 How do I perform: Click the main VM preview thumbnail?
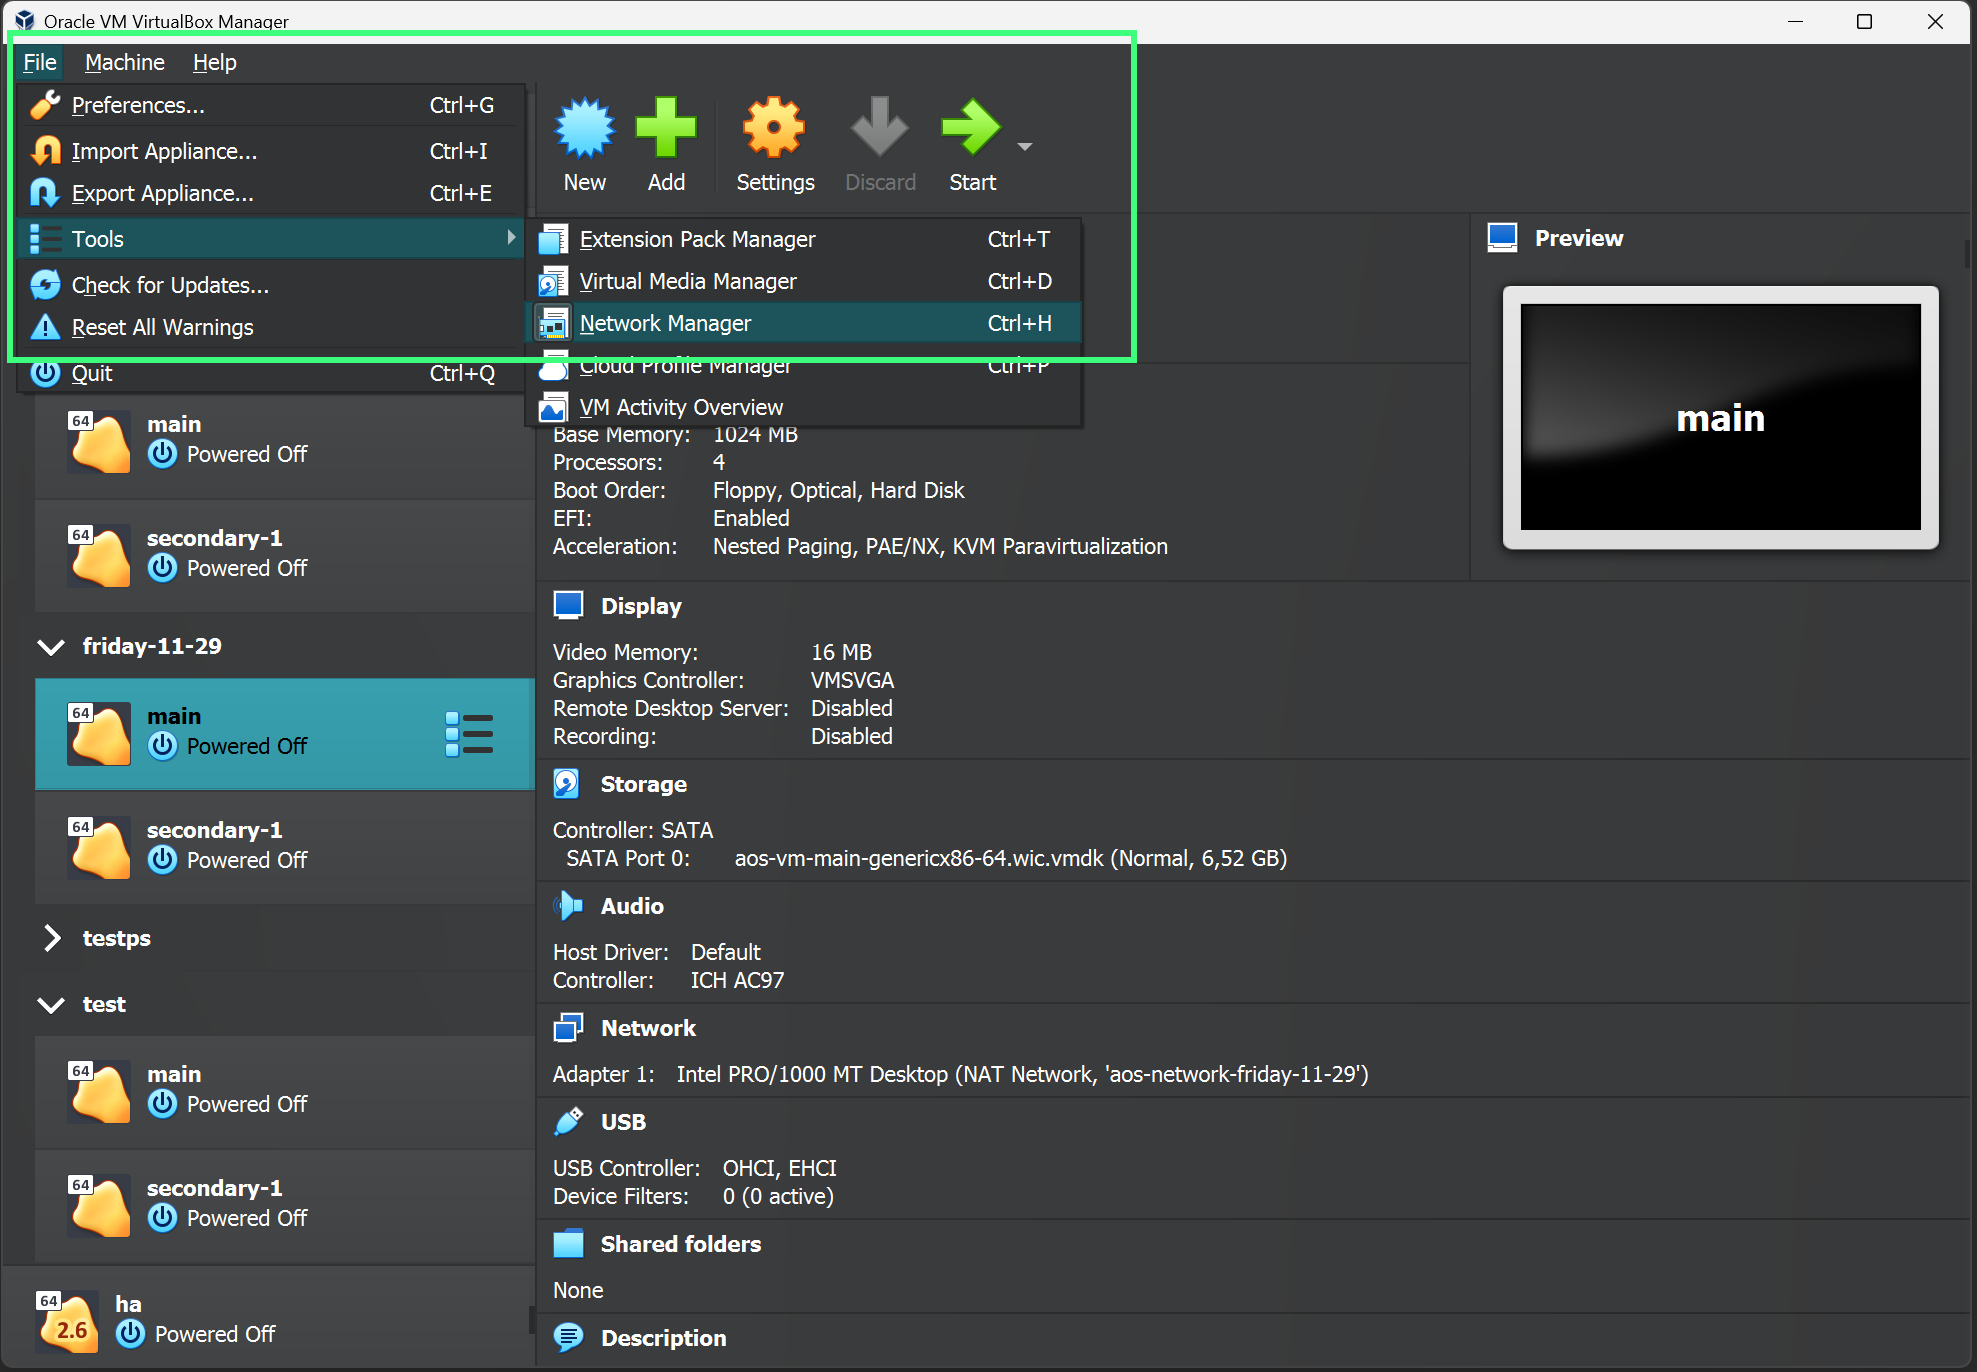(1720, 417)
